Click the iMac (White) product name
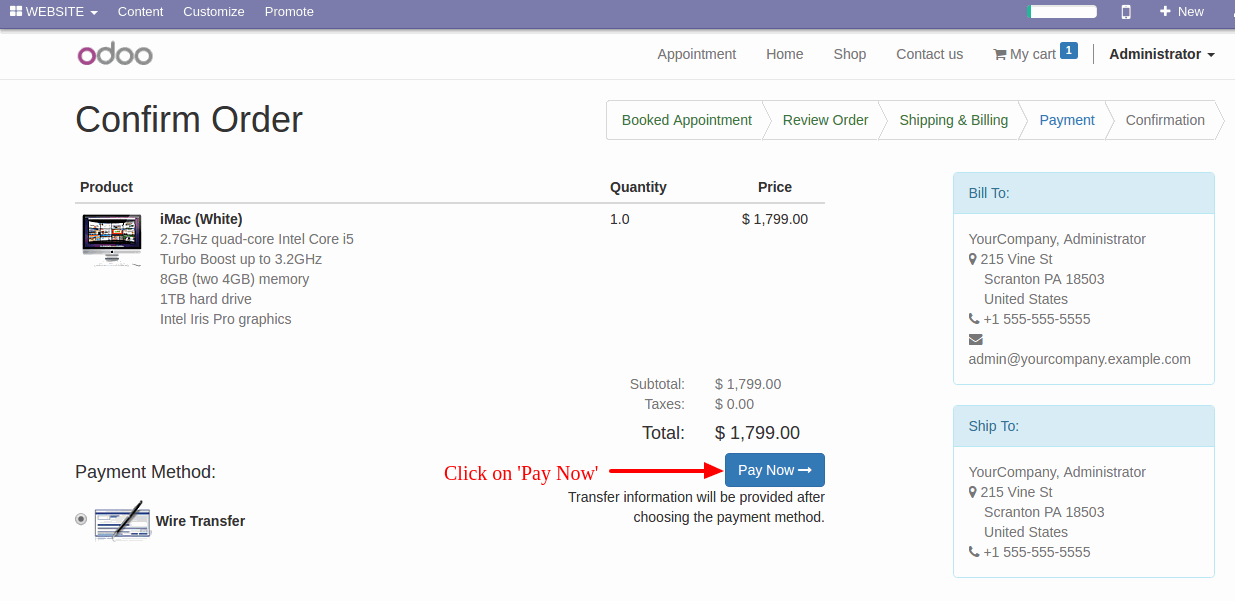The image size is (1235, 601). 201,219
